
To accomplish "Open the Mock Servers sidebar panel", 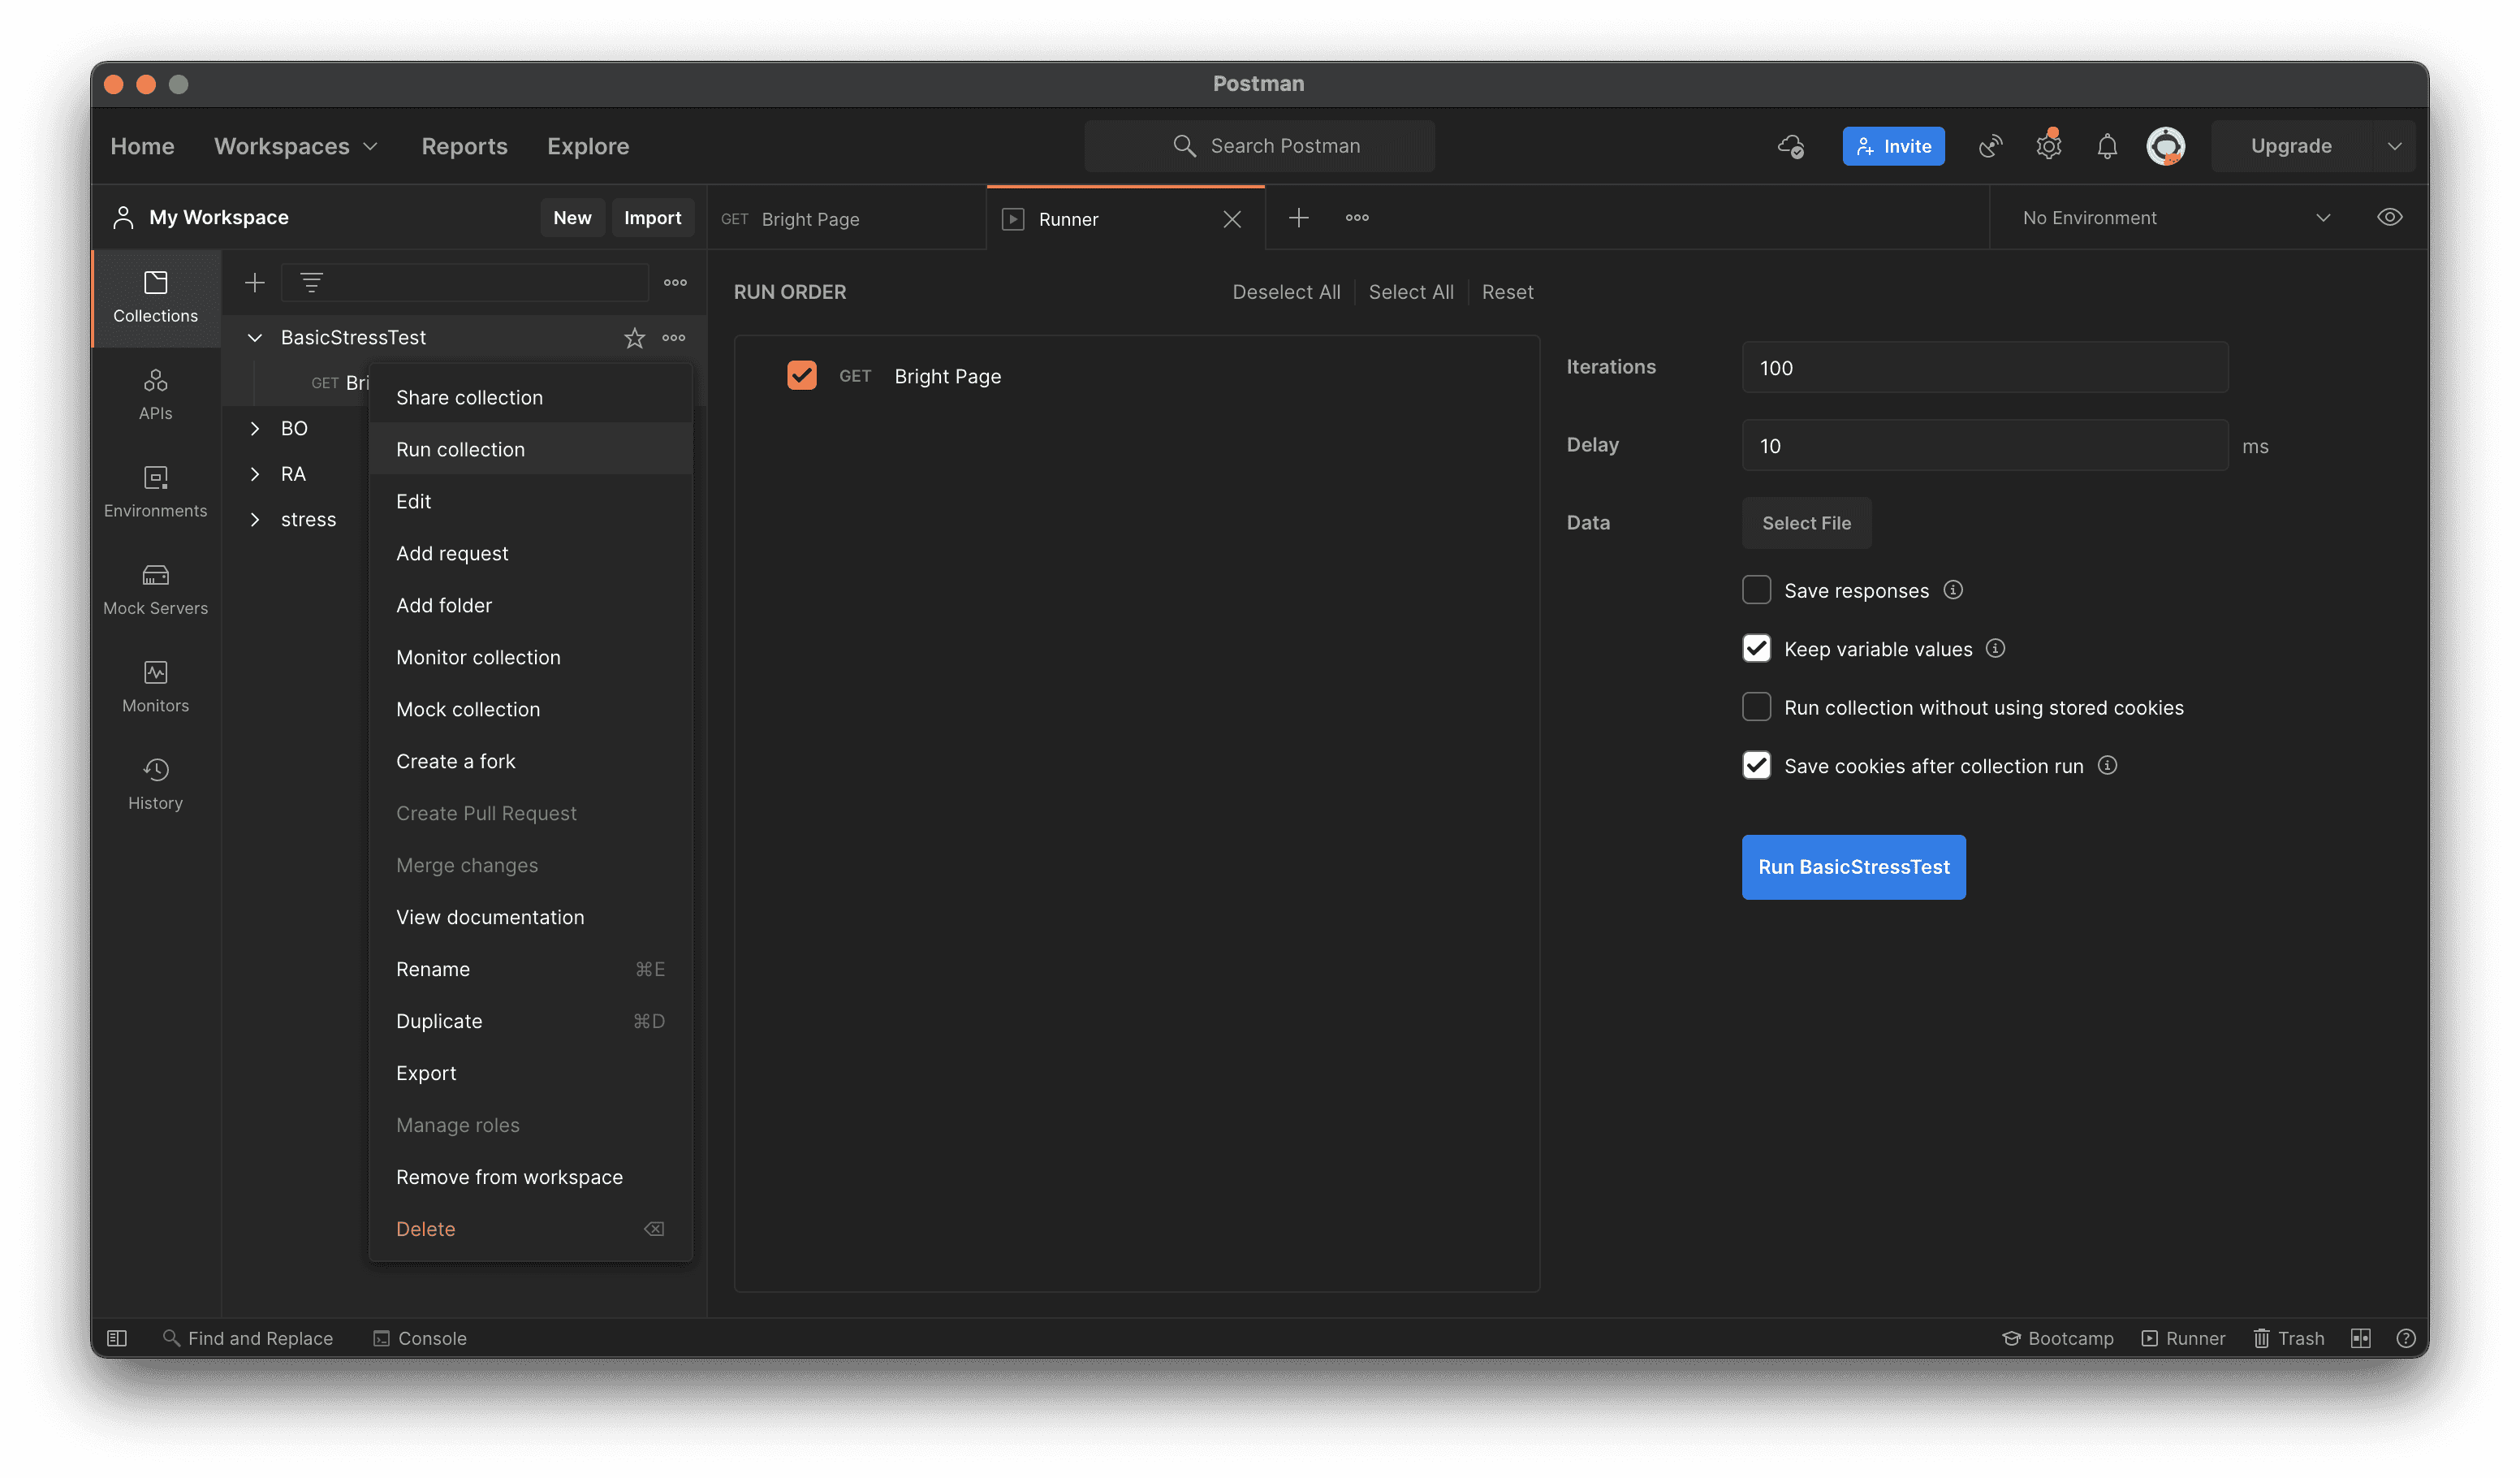I will pyautogui.click(x=155, y=590).
